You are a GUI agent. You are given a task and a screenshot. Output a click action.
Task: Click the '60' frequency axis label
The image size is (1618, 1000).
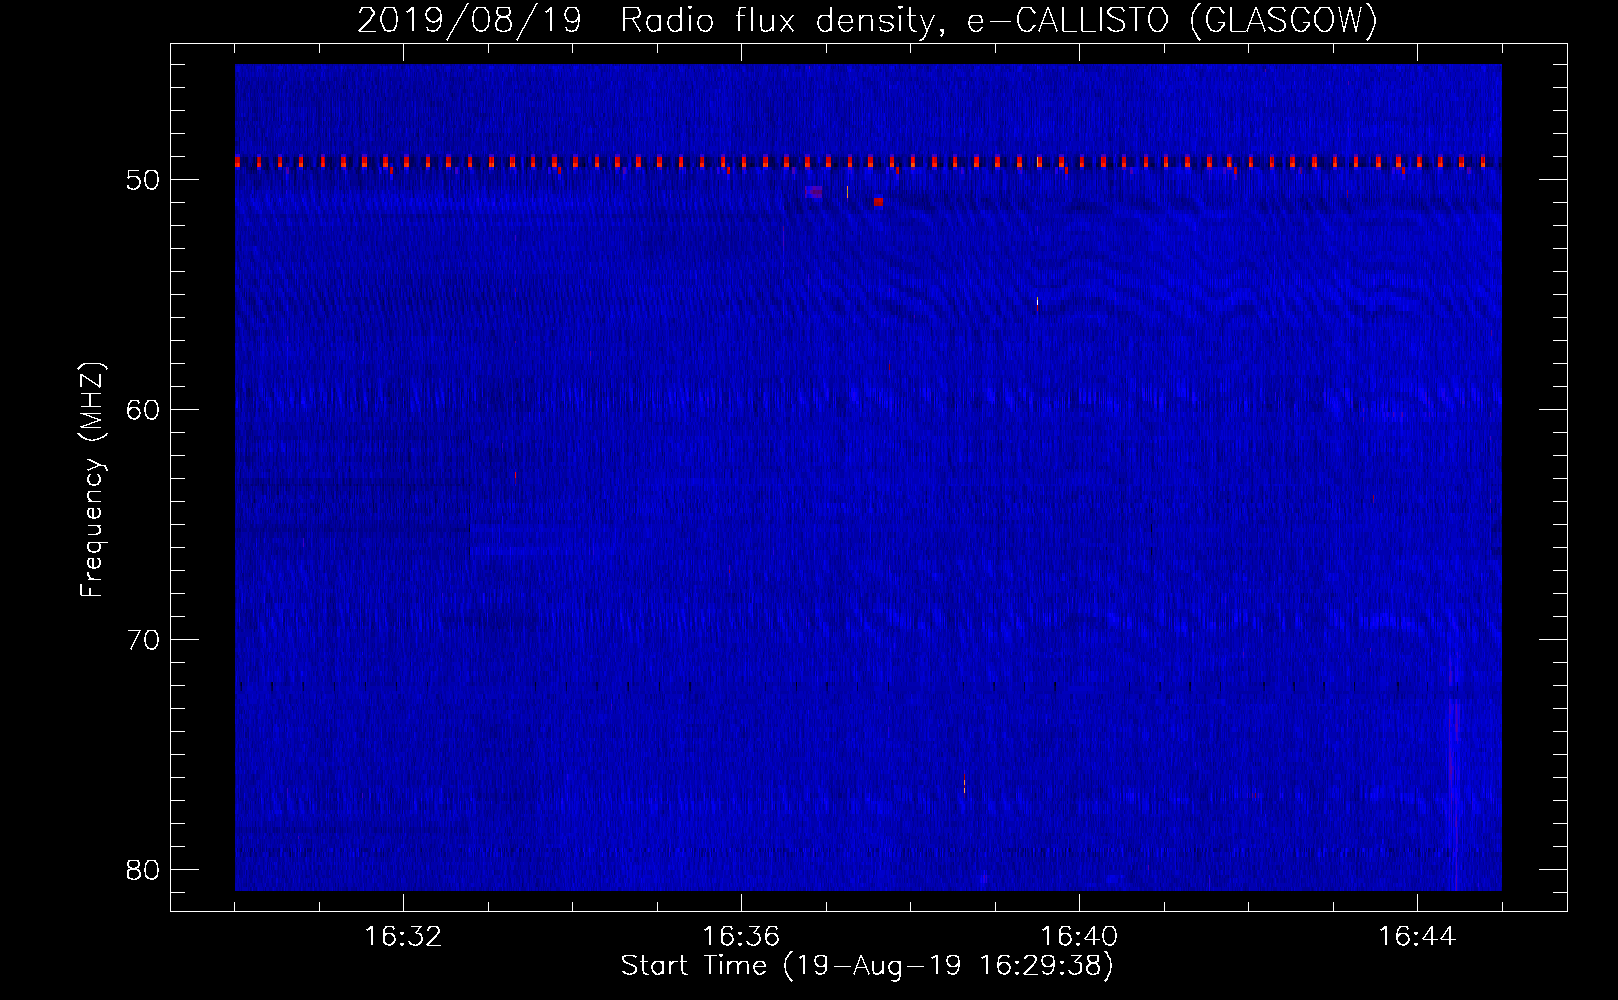[143, 410]
